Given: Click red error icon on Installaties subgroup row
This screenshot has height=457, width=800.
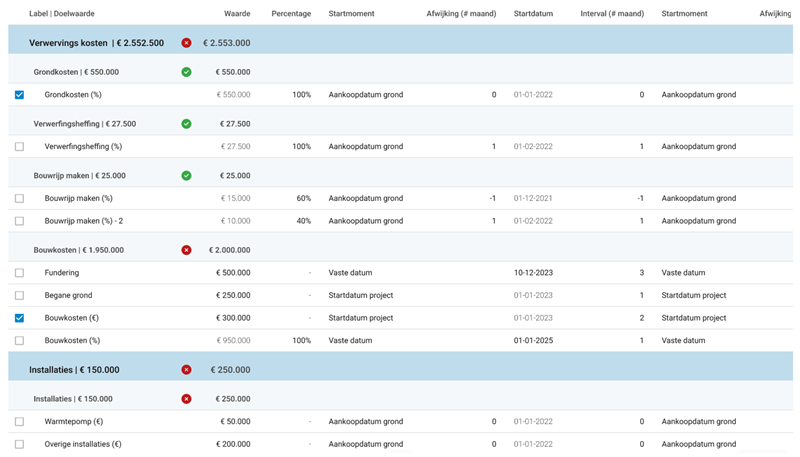Looking at the screenshot, I should point(187,399).
